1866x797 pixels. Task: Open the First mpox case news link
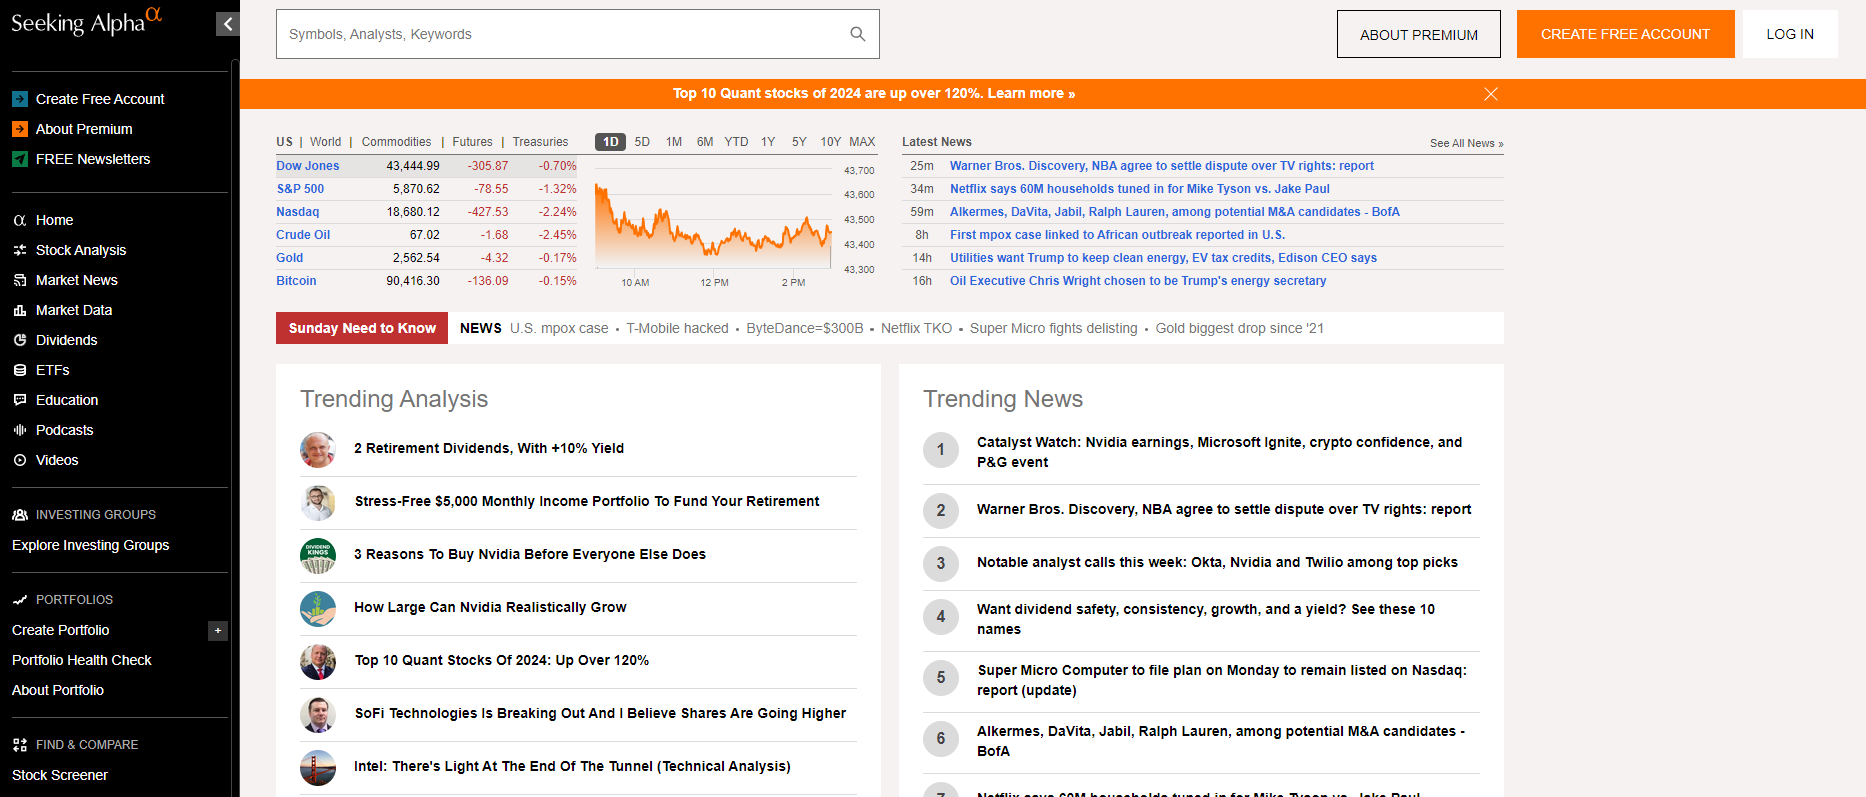point(1117,235)
